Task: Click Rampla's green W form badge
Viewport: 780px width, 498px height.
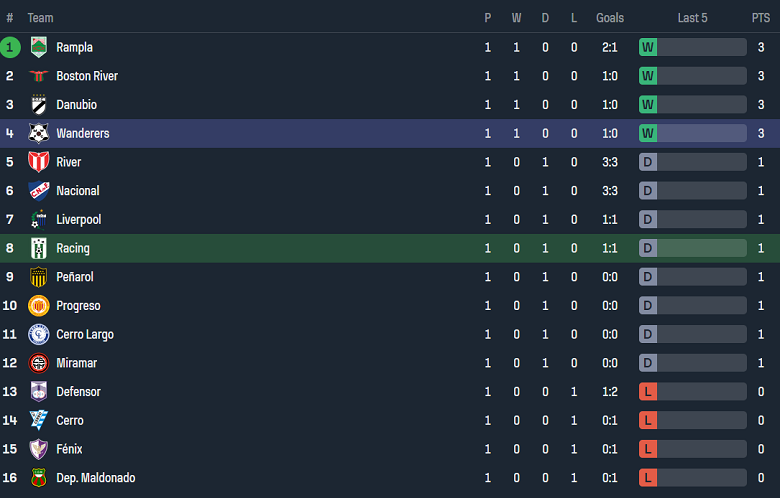Action: [x=647, y=47]
